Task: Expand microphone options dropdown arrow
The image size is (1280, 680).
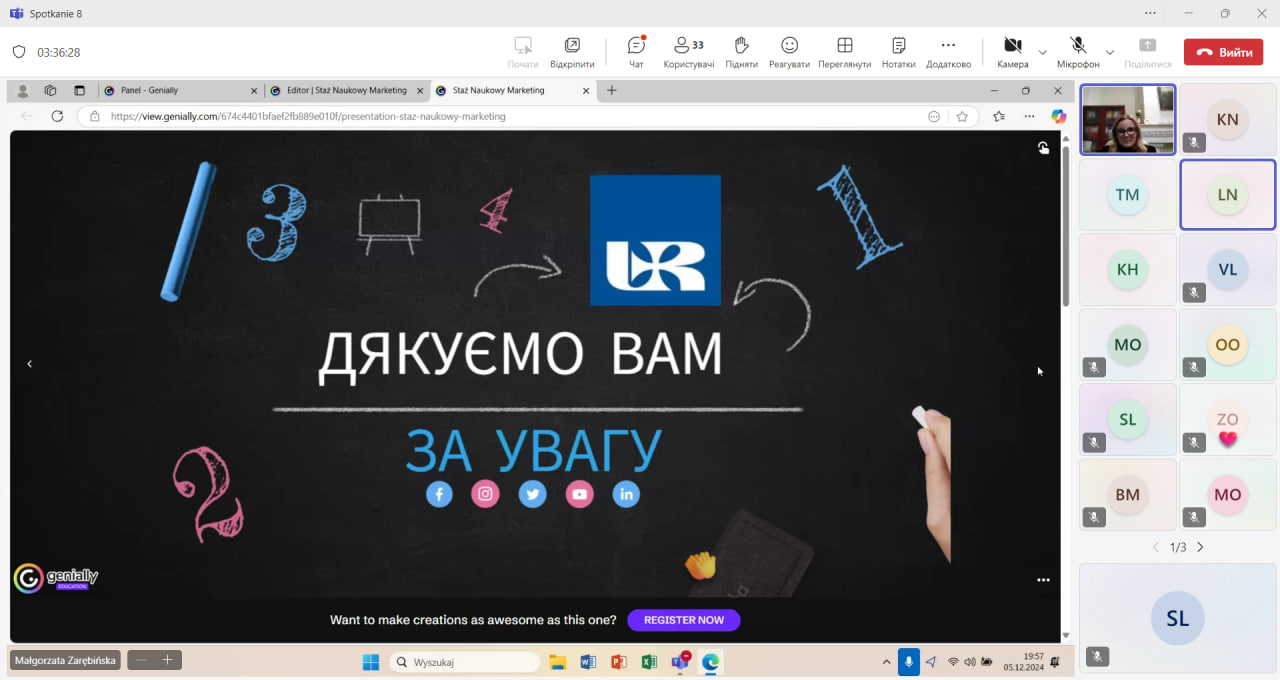Action: coord(1109,52)
